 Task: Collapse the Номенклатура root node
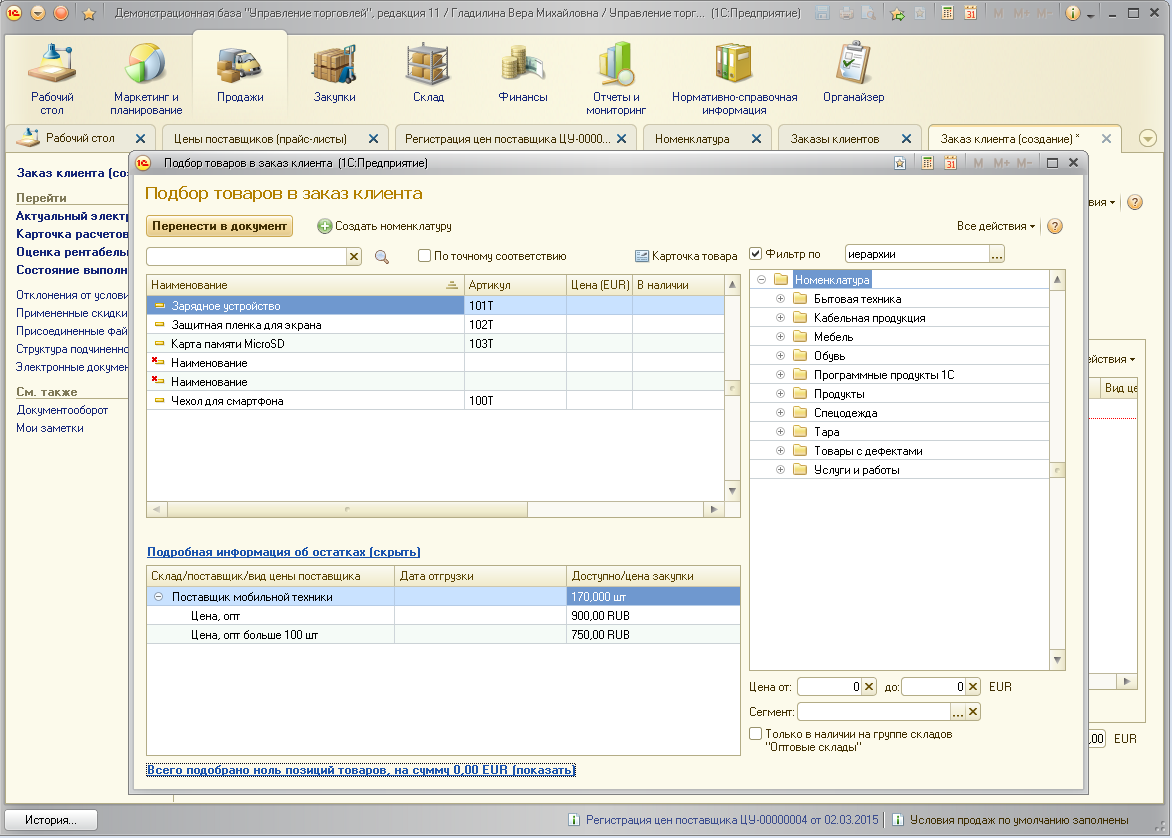click(x=762, y=280)
